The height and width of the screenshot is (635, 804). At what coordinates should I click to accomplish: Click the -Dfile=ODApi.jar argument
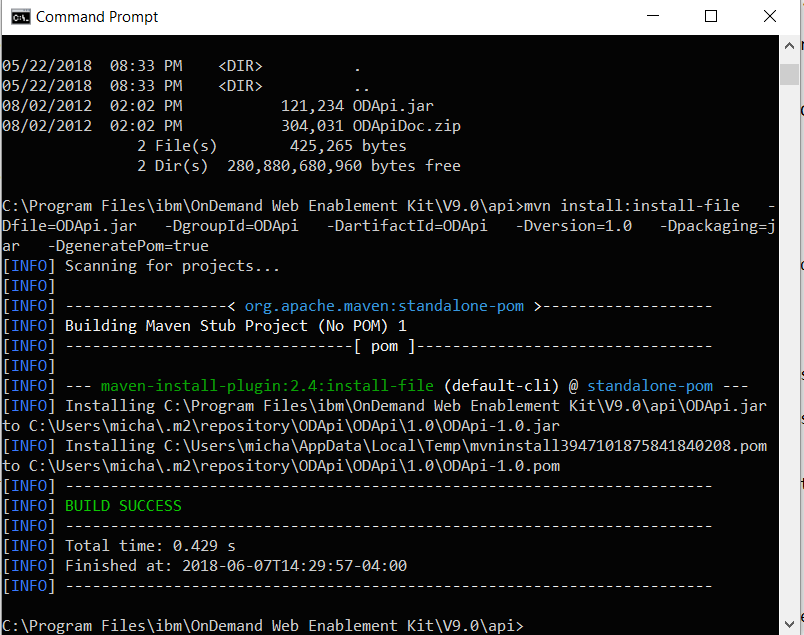click(69, 226)
